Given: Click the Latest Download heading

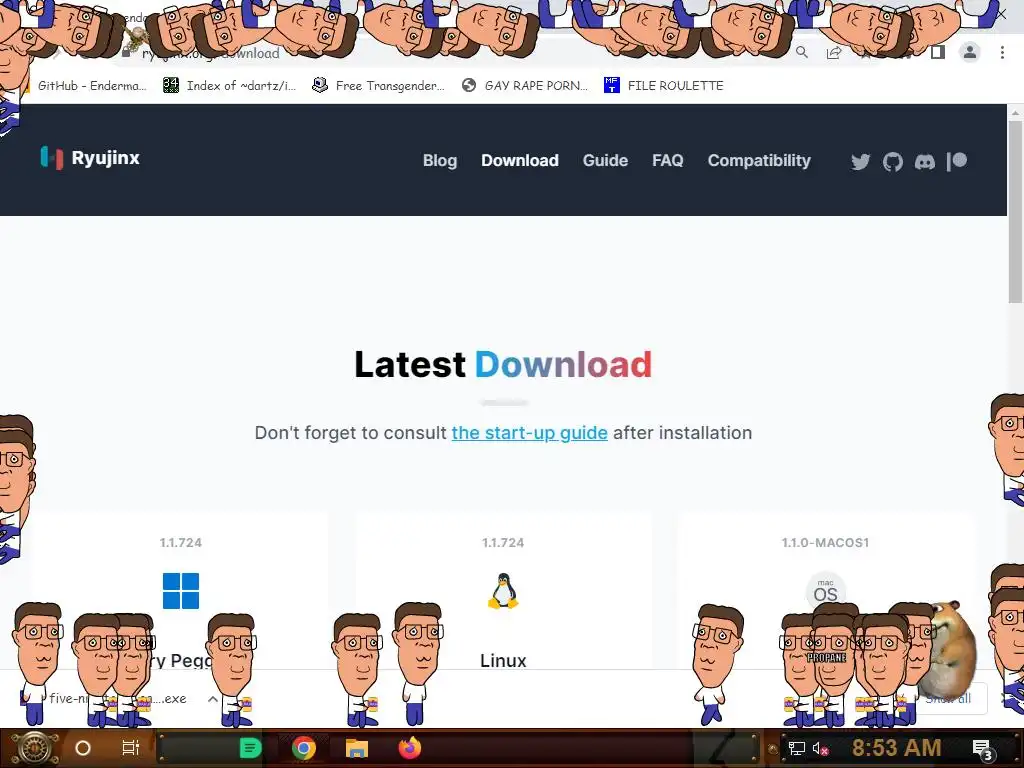Looking at the screenshot, I should click(503, 364).
